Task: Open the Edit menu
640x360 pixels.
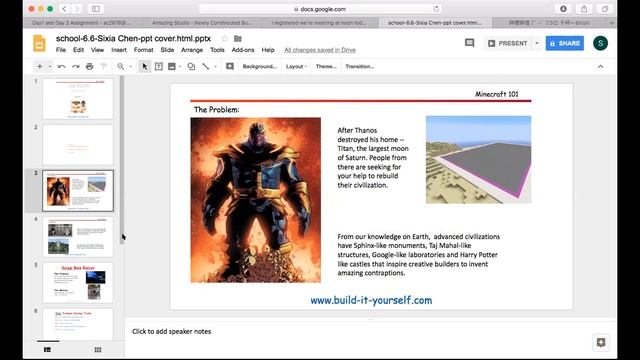Action: coord(78,50)
